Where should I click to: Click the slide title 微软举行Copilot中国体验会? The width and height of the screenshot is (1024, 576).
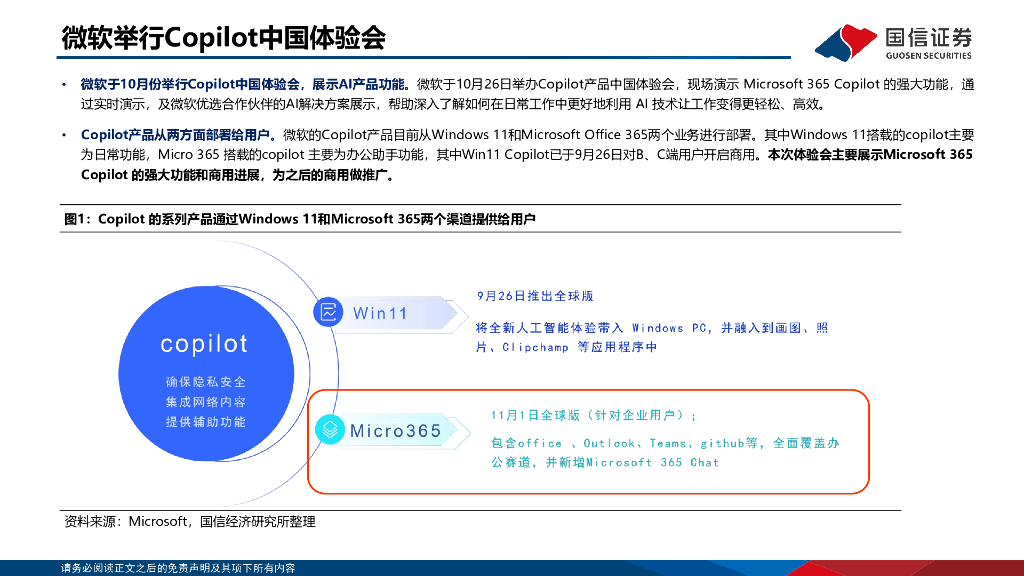coord(223,38)
